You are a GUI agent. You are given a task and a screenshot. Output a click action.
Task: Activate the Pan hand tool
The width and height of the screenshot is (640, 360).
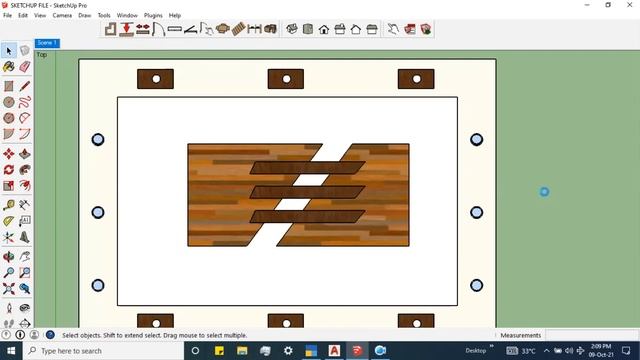click(24, 257)
